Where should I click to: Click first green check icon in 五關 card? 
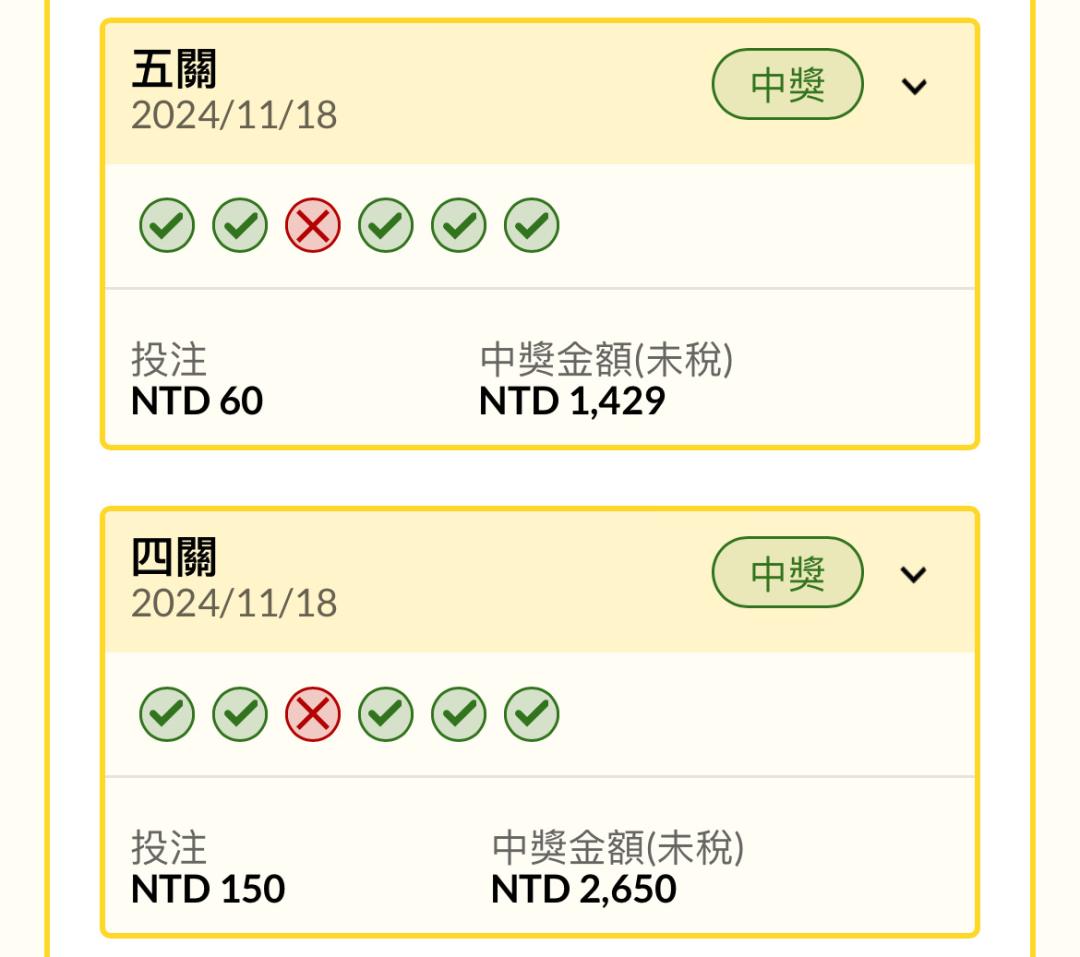point(167,225)
